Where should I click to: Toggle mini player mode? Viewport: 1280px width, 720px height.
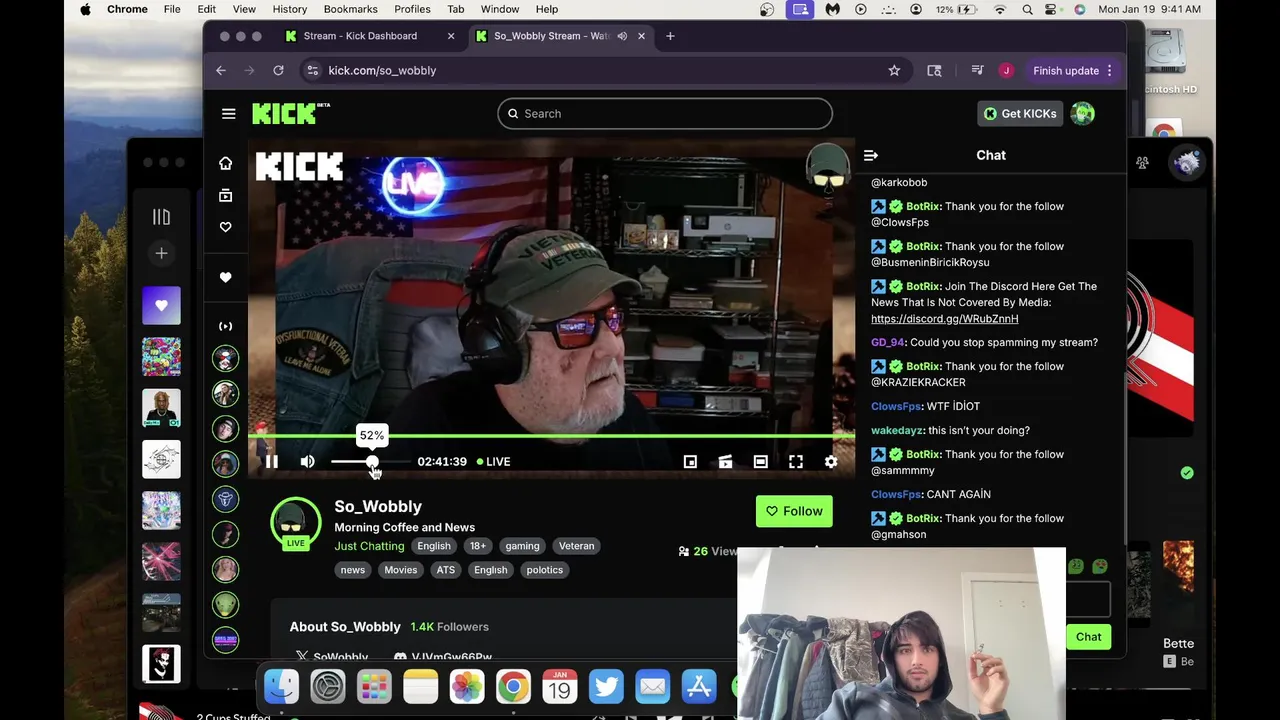click(x=690, y=461)
